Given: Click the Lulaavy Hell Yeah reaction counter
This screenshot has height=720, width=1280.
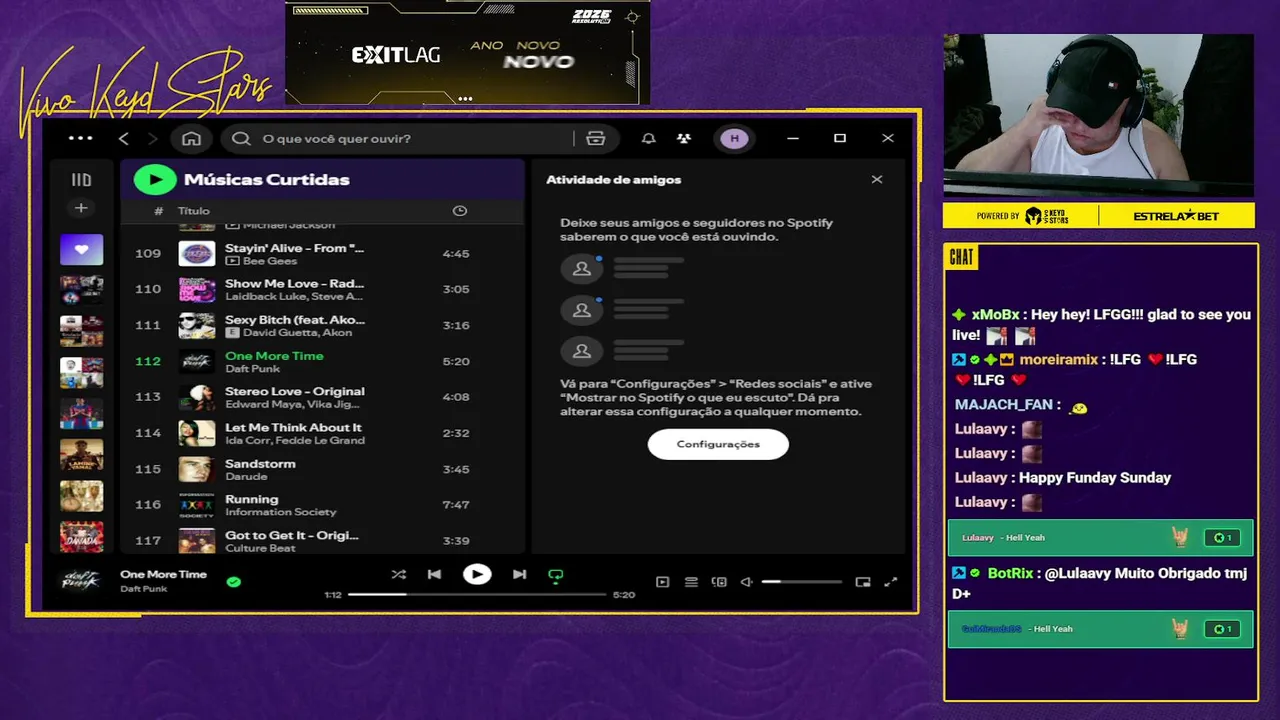Looking at the screenshot, I should pyautogui.click(x=1220, y=538).
